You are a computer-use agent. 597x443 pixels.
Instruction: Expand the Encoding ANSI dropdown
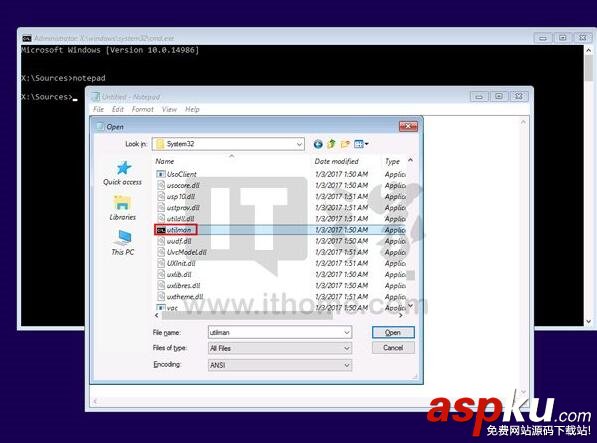[x=346, y=365]
